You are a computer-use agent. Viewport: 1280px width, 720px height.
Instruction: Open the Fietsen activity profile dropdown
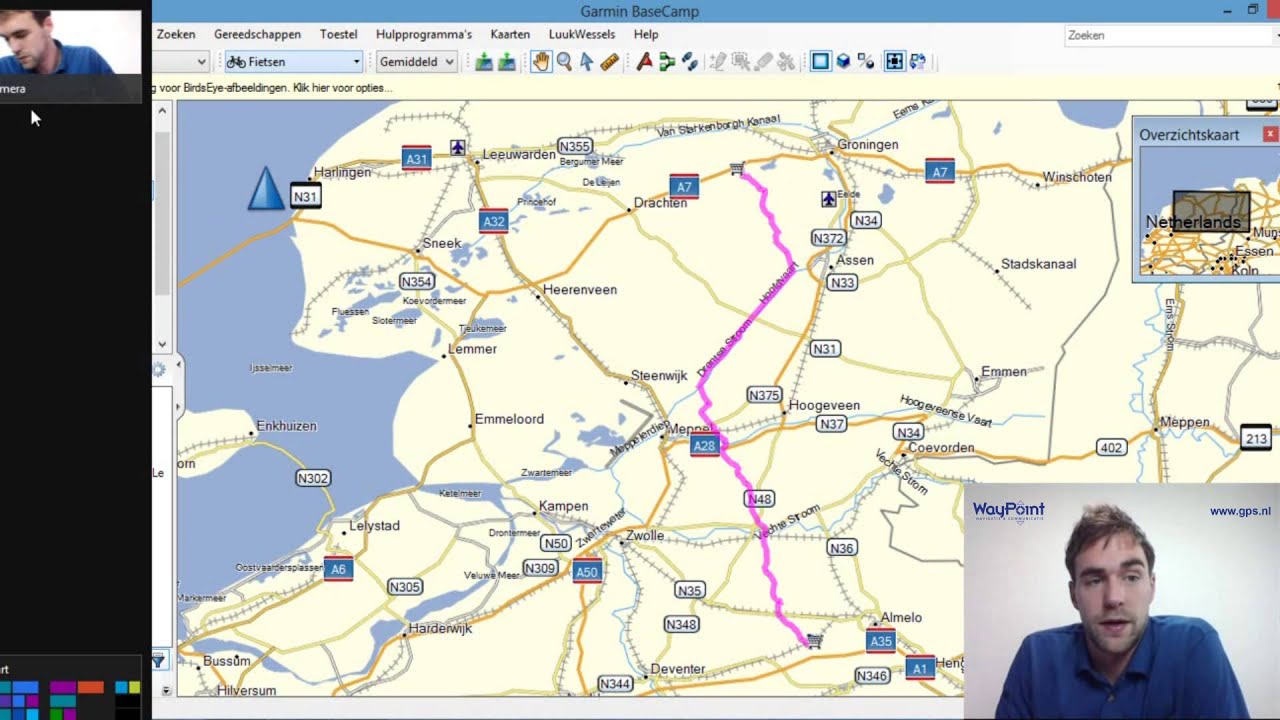coord(293,62)
